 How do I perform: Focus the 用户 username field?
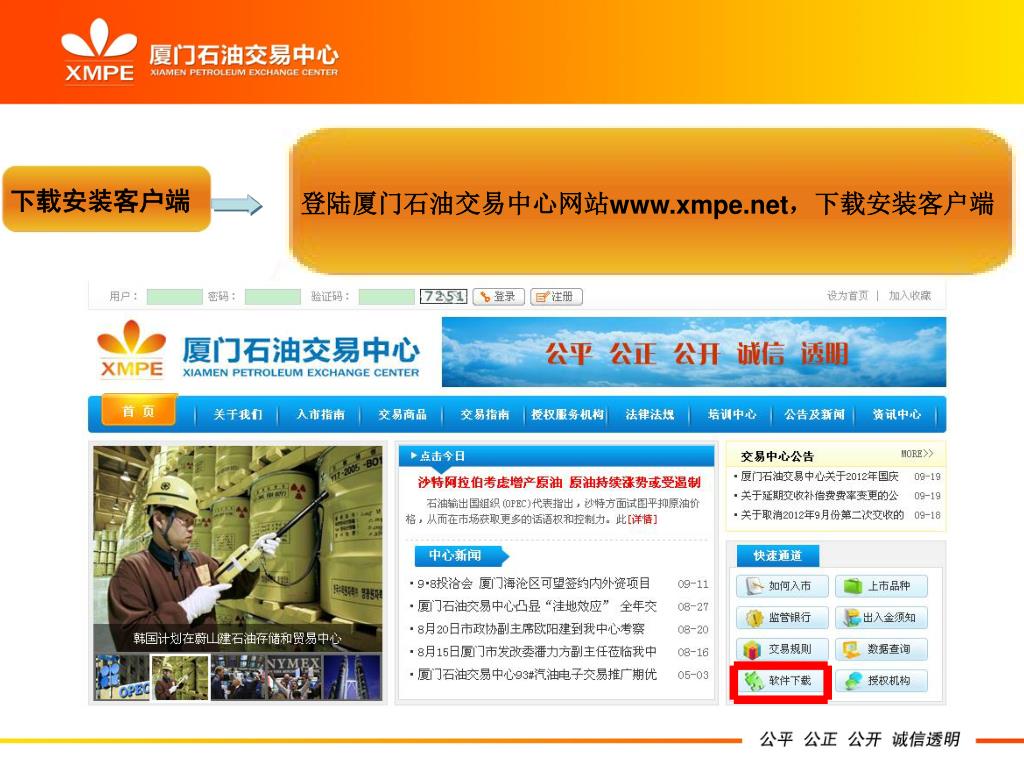[x=174, y=296]
